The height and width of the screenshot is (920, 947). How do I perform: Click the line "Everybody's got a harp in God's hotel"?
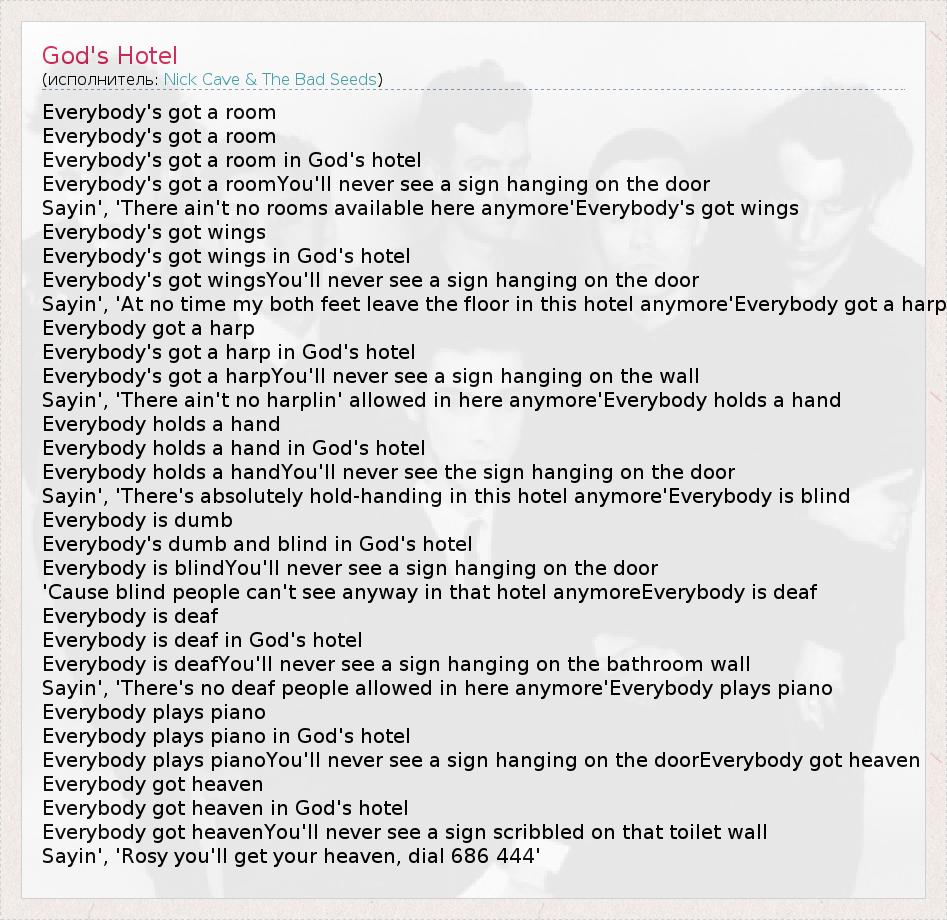(x=229, y=352)
